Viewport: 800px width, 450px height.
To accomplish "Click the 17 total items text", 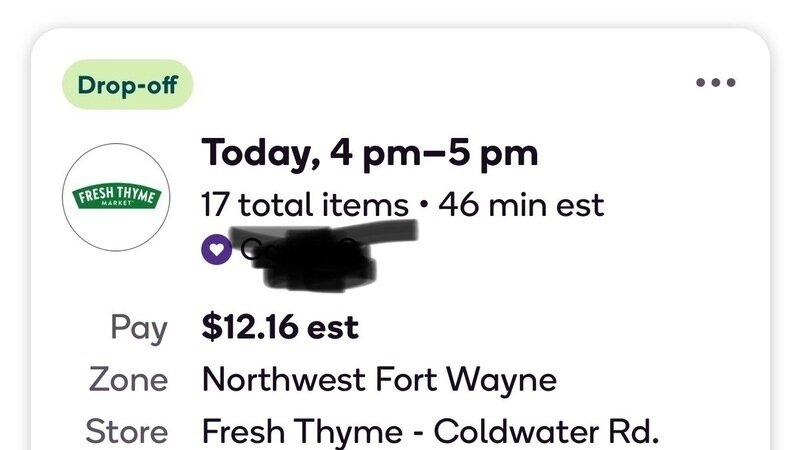I will (x=304, y=205).
